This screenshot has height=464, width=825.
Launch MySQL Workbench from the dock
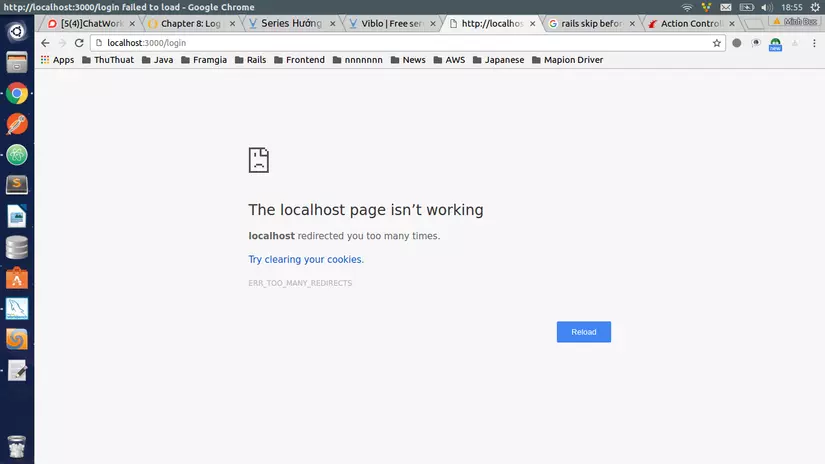click(17, 309)
